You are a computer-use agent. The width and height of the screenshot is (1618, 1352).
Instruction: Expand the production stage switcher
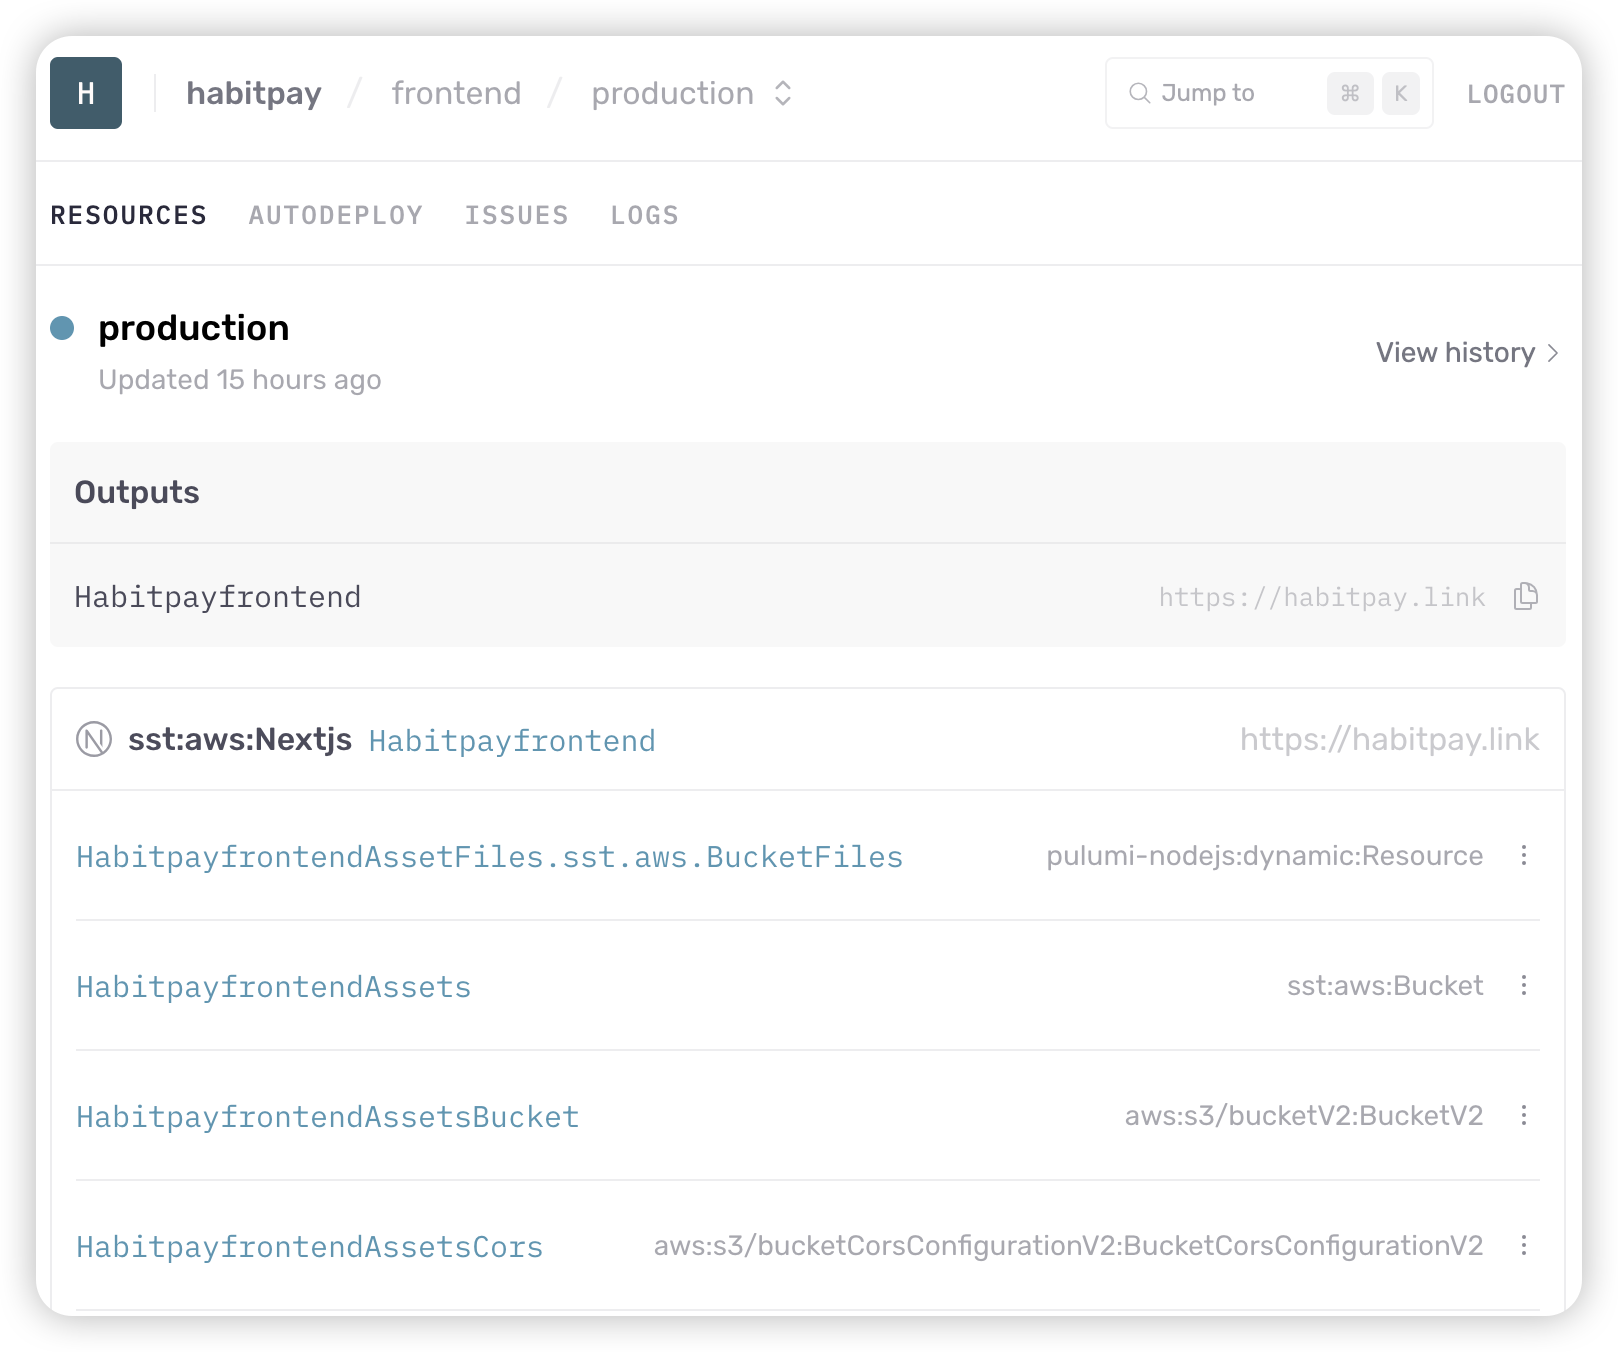pos(783,93)
